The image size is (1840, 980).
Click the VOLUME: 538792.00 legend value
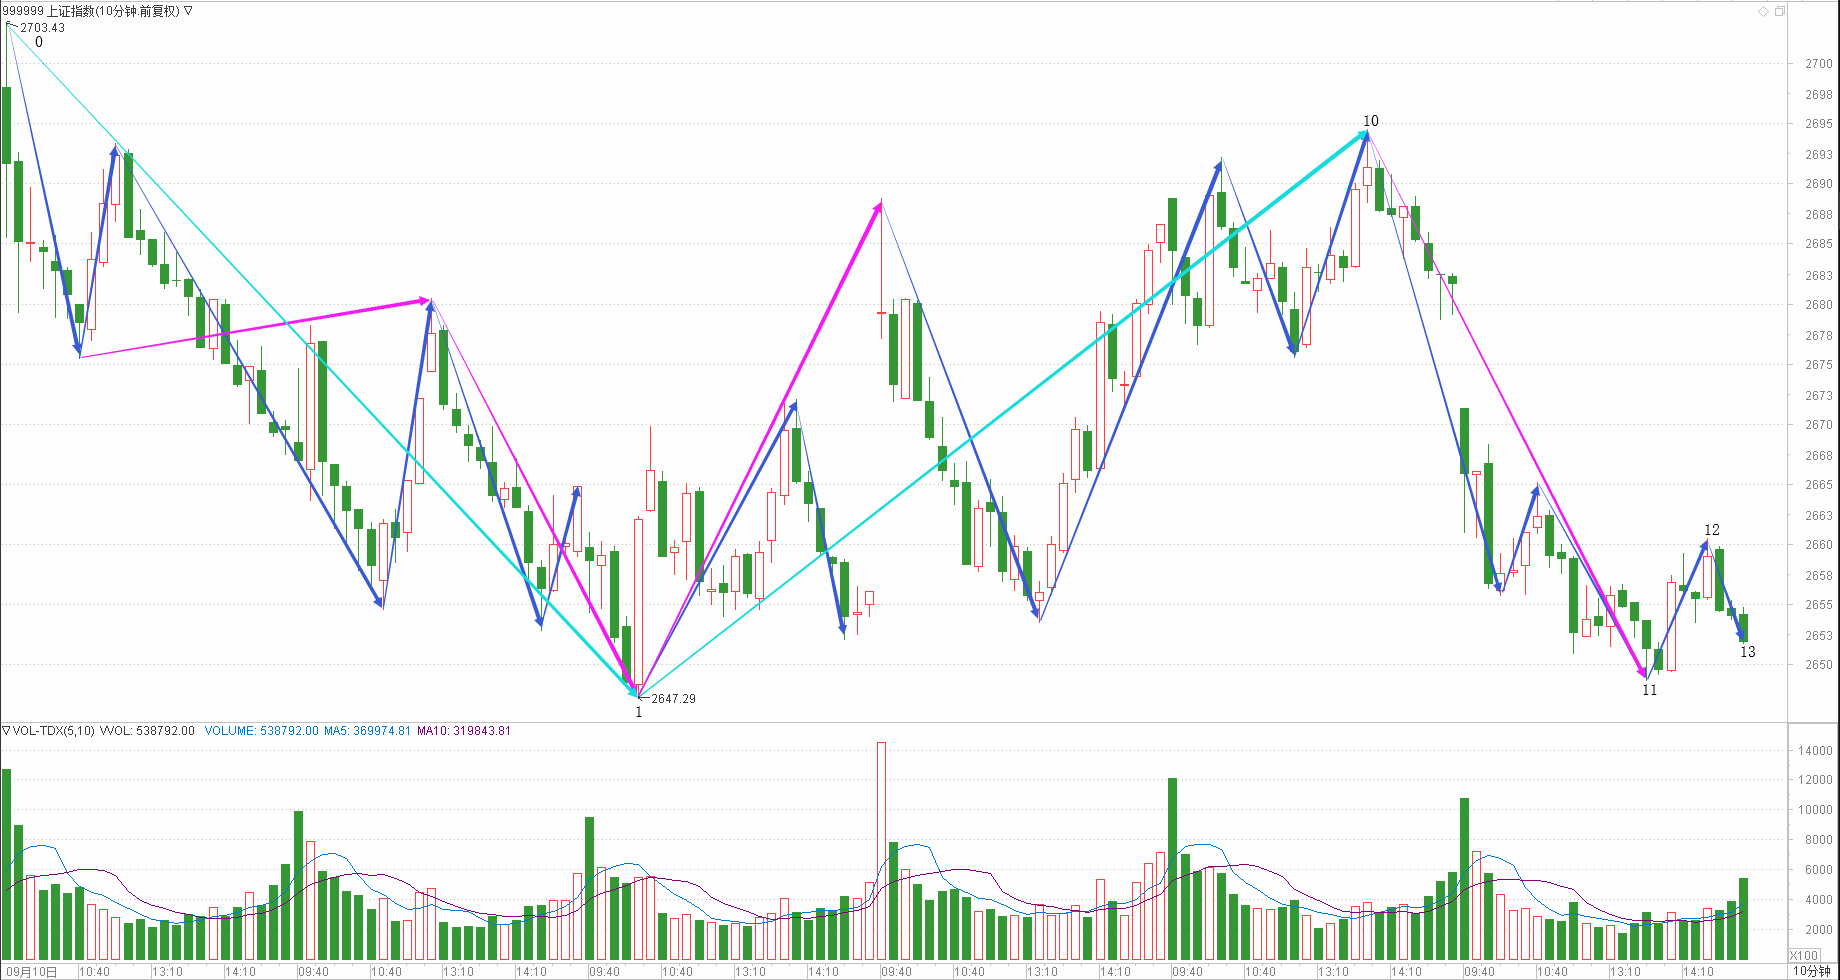click(x=261, y=731)
